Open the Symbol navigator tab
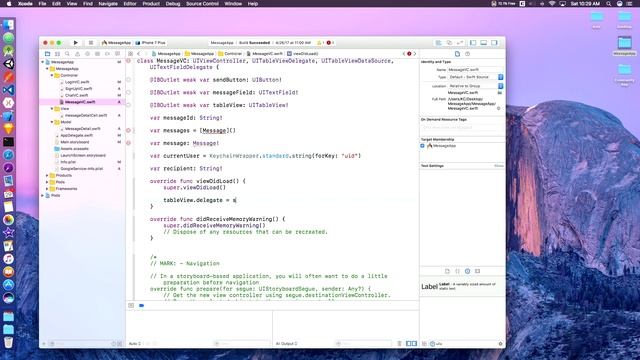 point(57,54)
